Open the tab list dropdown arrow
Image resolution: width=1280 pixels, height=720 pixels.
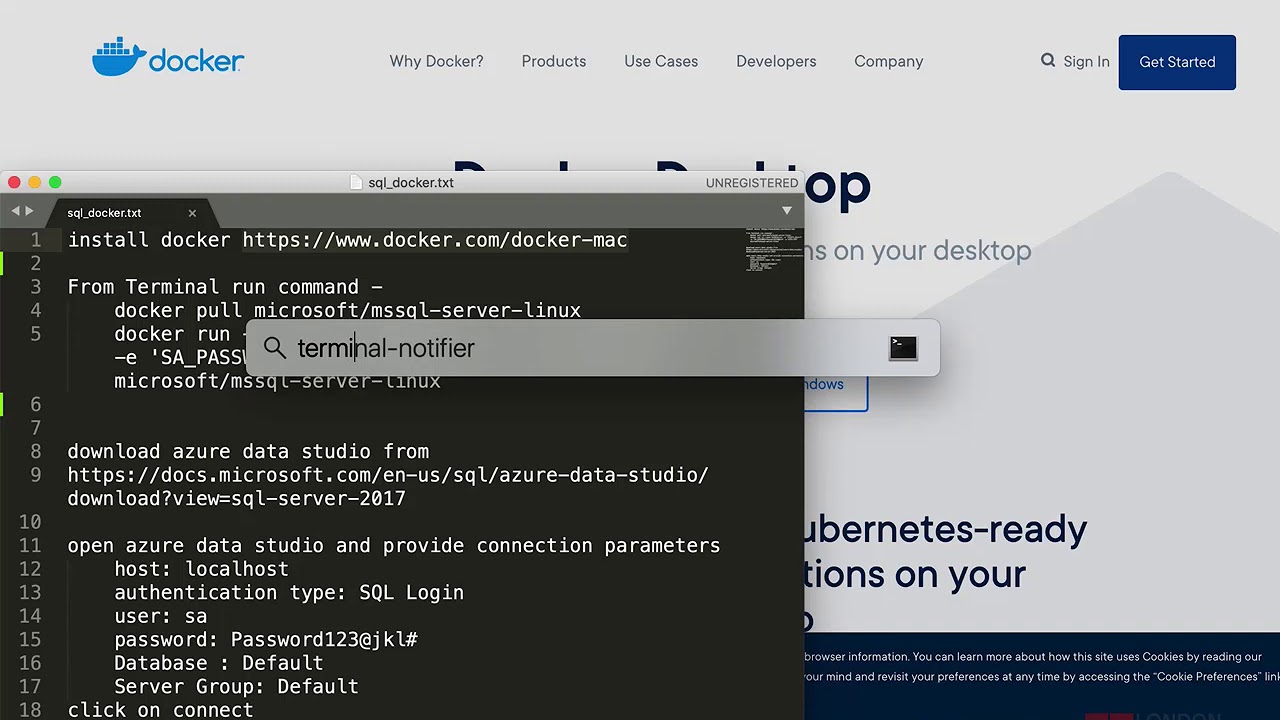[x=787, y=211]
